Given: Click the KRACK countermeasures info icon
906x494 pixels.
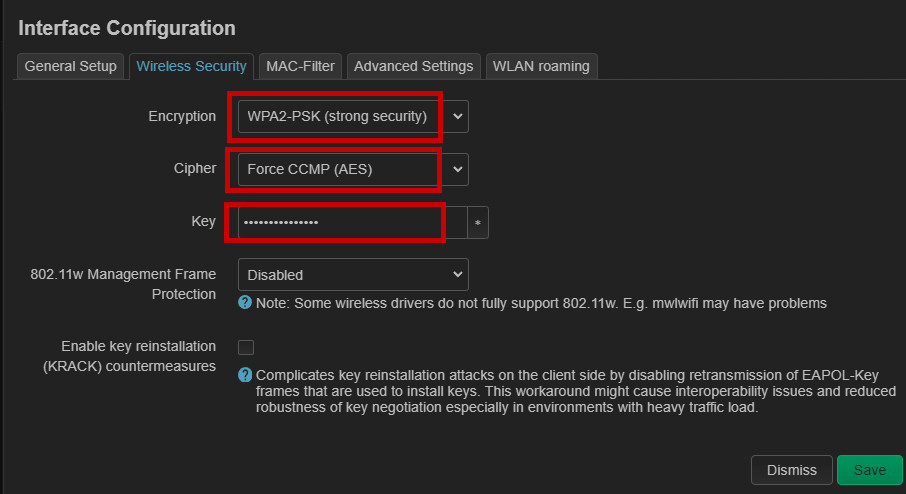Looking at the screenshot, I should click(245, 375).
